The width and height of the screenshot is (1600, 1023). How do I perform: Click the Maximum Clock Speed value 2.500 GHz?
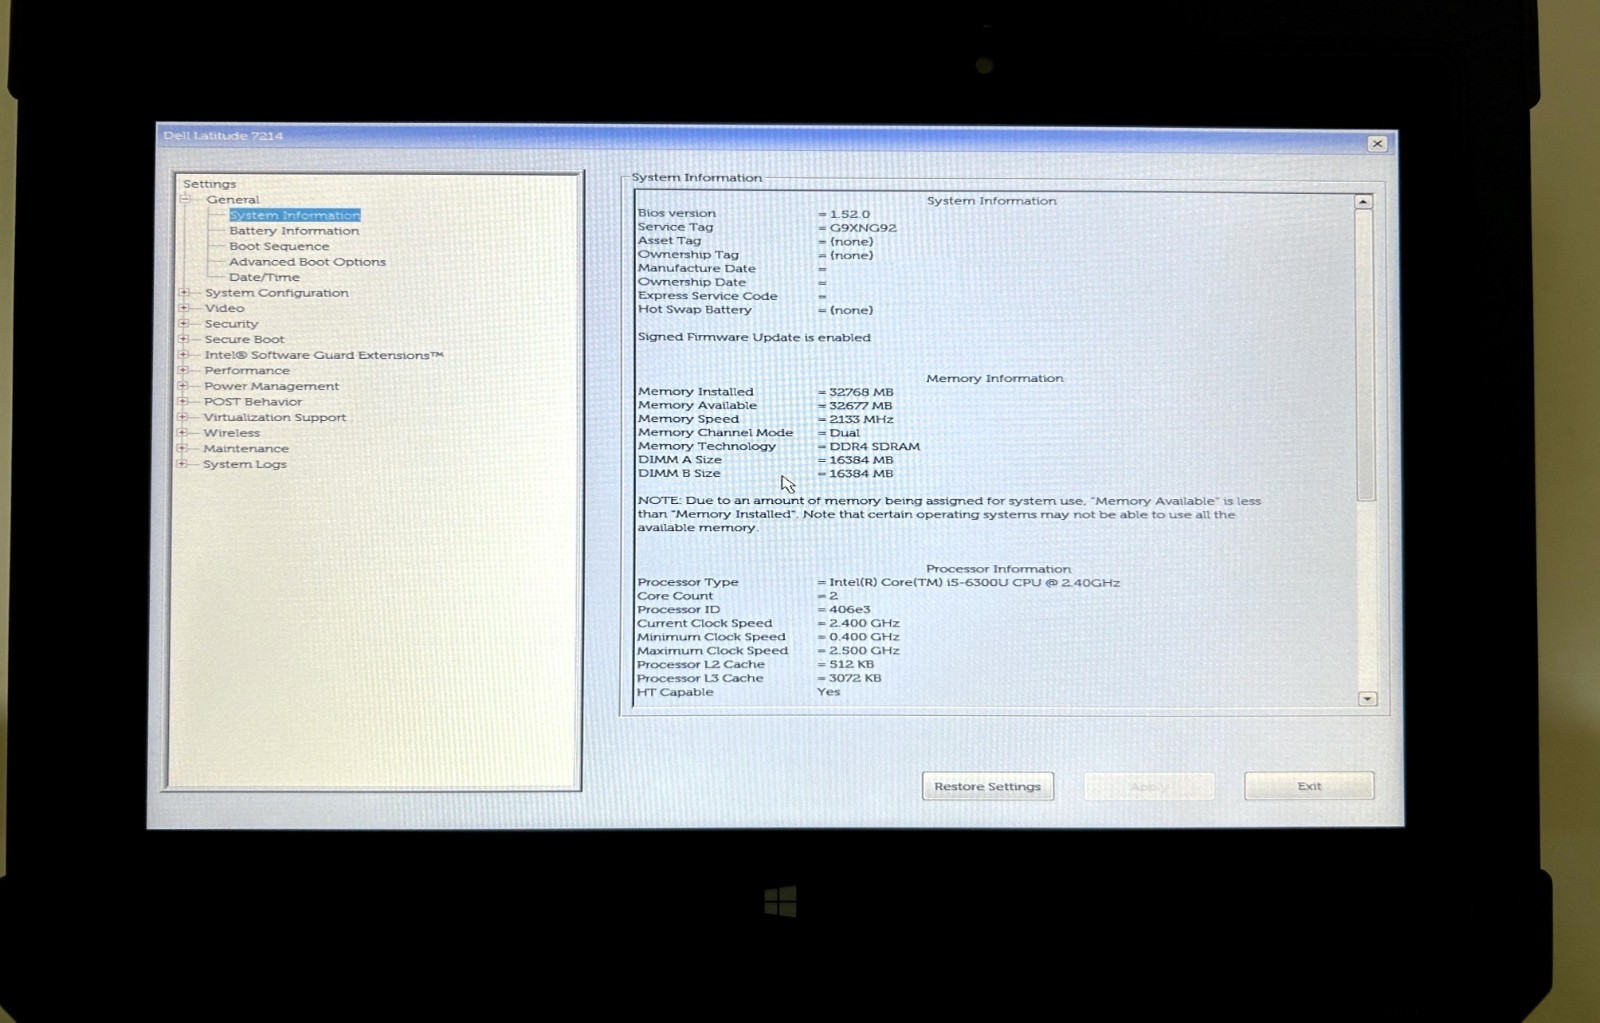point(864,650)
